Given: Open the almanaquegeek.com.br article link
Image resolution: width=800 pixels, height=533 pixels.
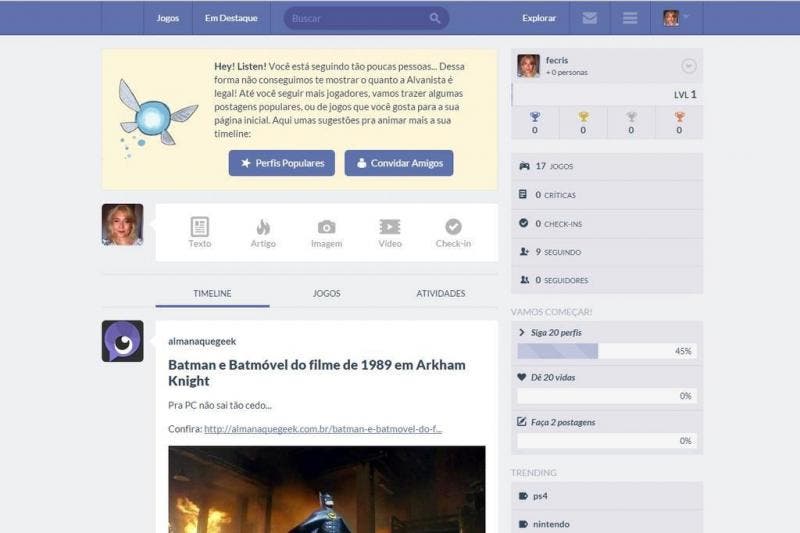Looking at the screenshot, I should 322,429.
